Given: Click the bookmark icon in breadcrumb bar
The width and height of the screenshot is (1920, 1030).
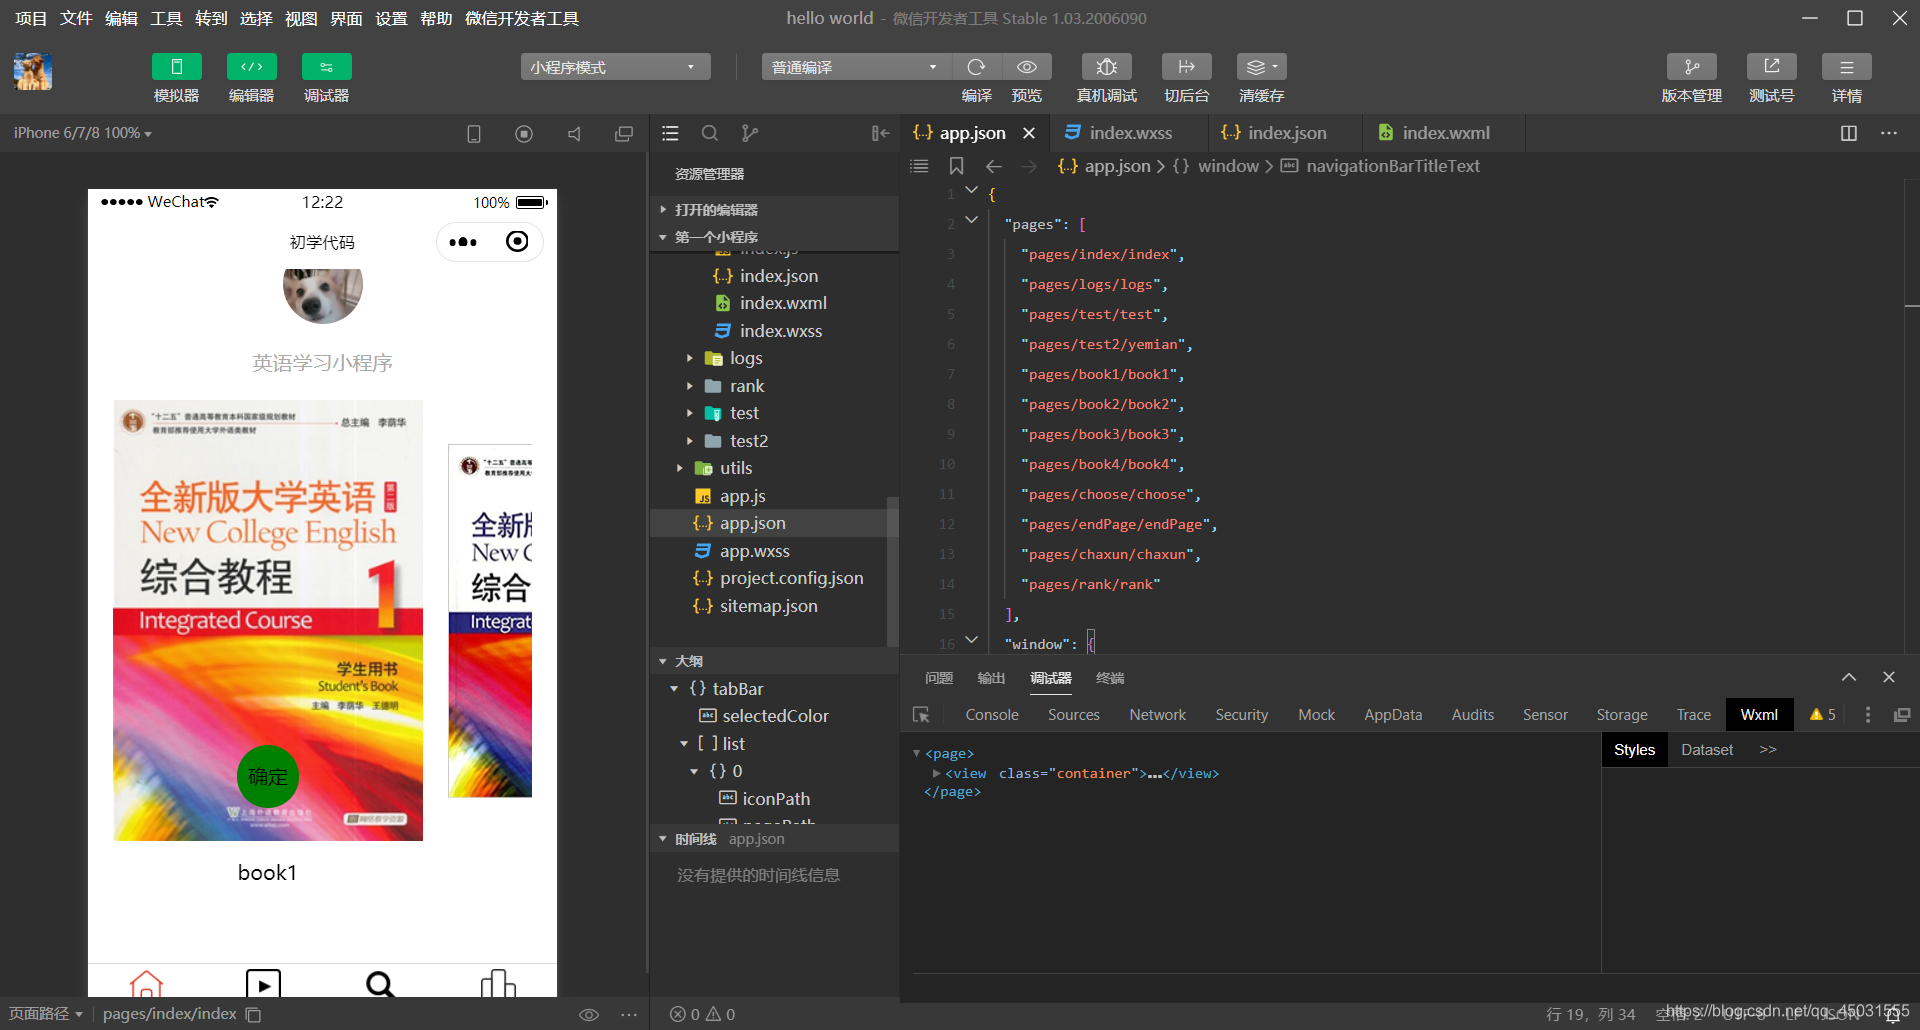Looking at the screenshot, I should point(956,166).
